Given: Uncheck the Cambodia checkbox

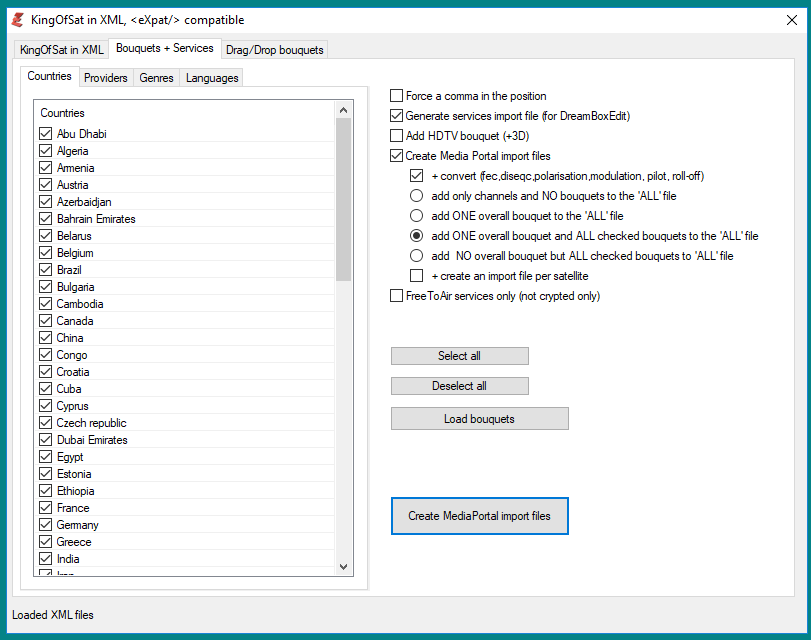Looking at the screenshot, I should point(46,304).
